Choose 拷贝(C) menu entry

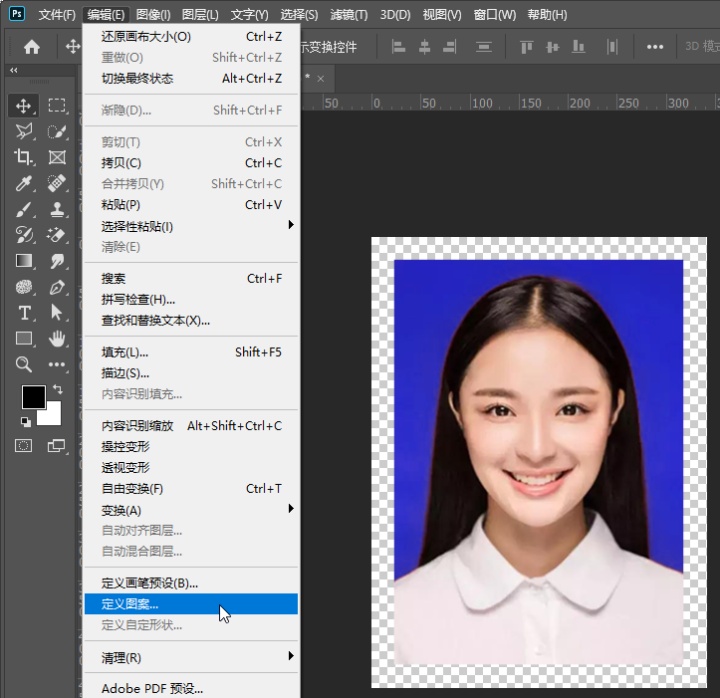click(x=191, y=163)
